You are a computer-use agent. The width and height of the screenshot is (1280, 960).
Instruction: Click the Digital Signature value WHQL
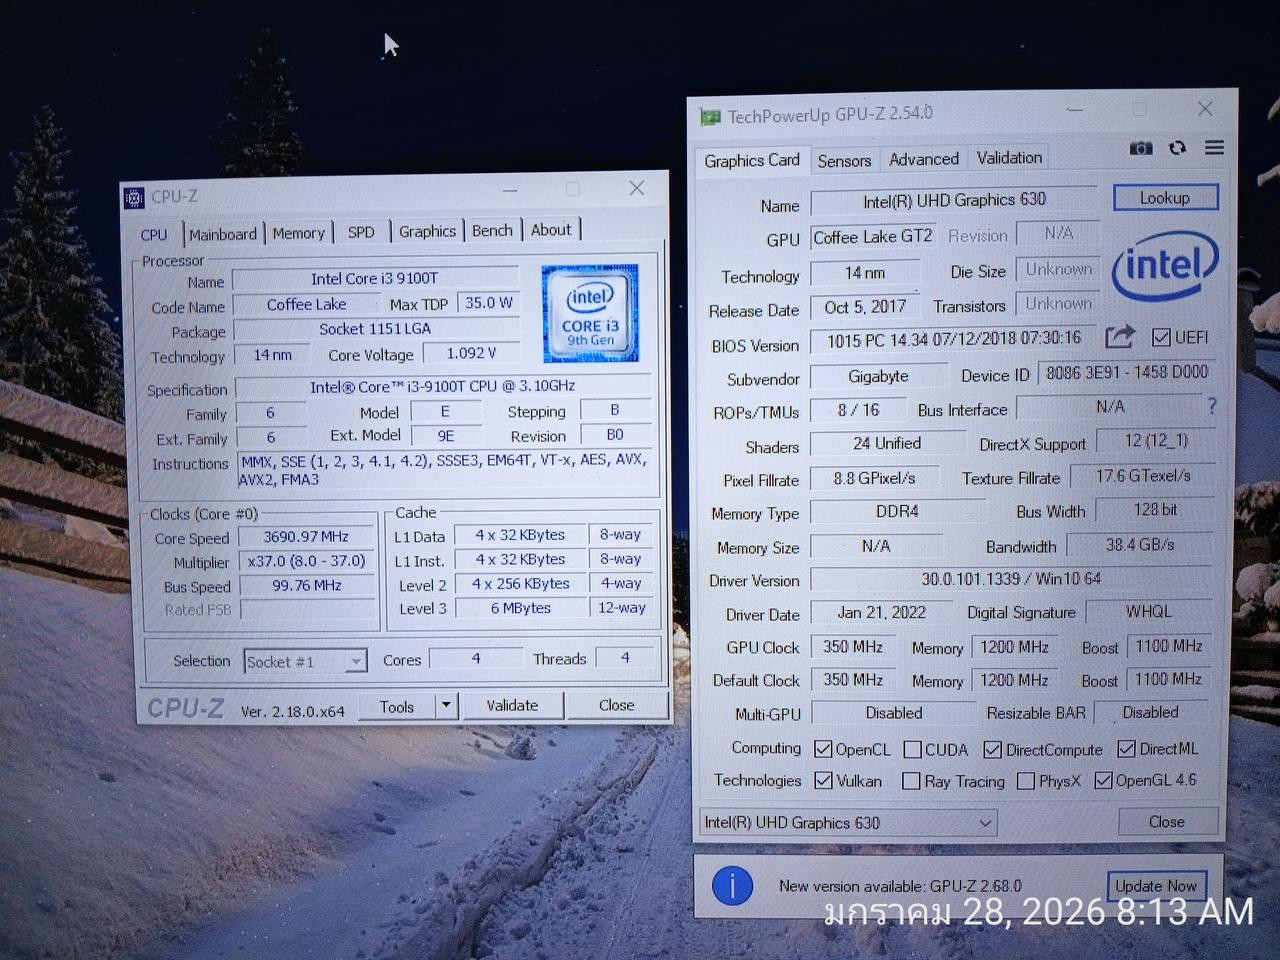click(1148, 612)
